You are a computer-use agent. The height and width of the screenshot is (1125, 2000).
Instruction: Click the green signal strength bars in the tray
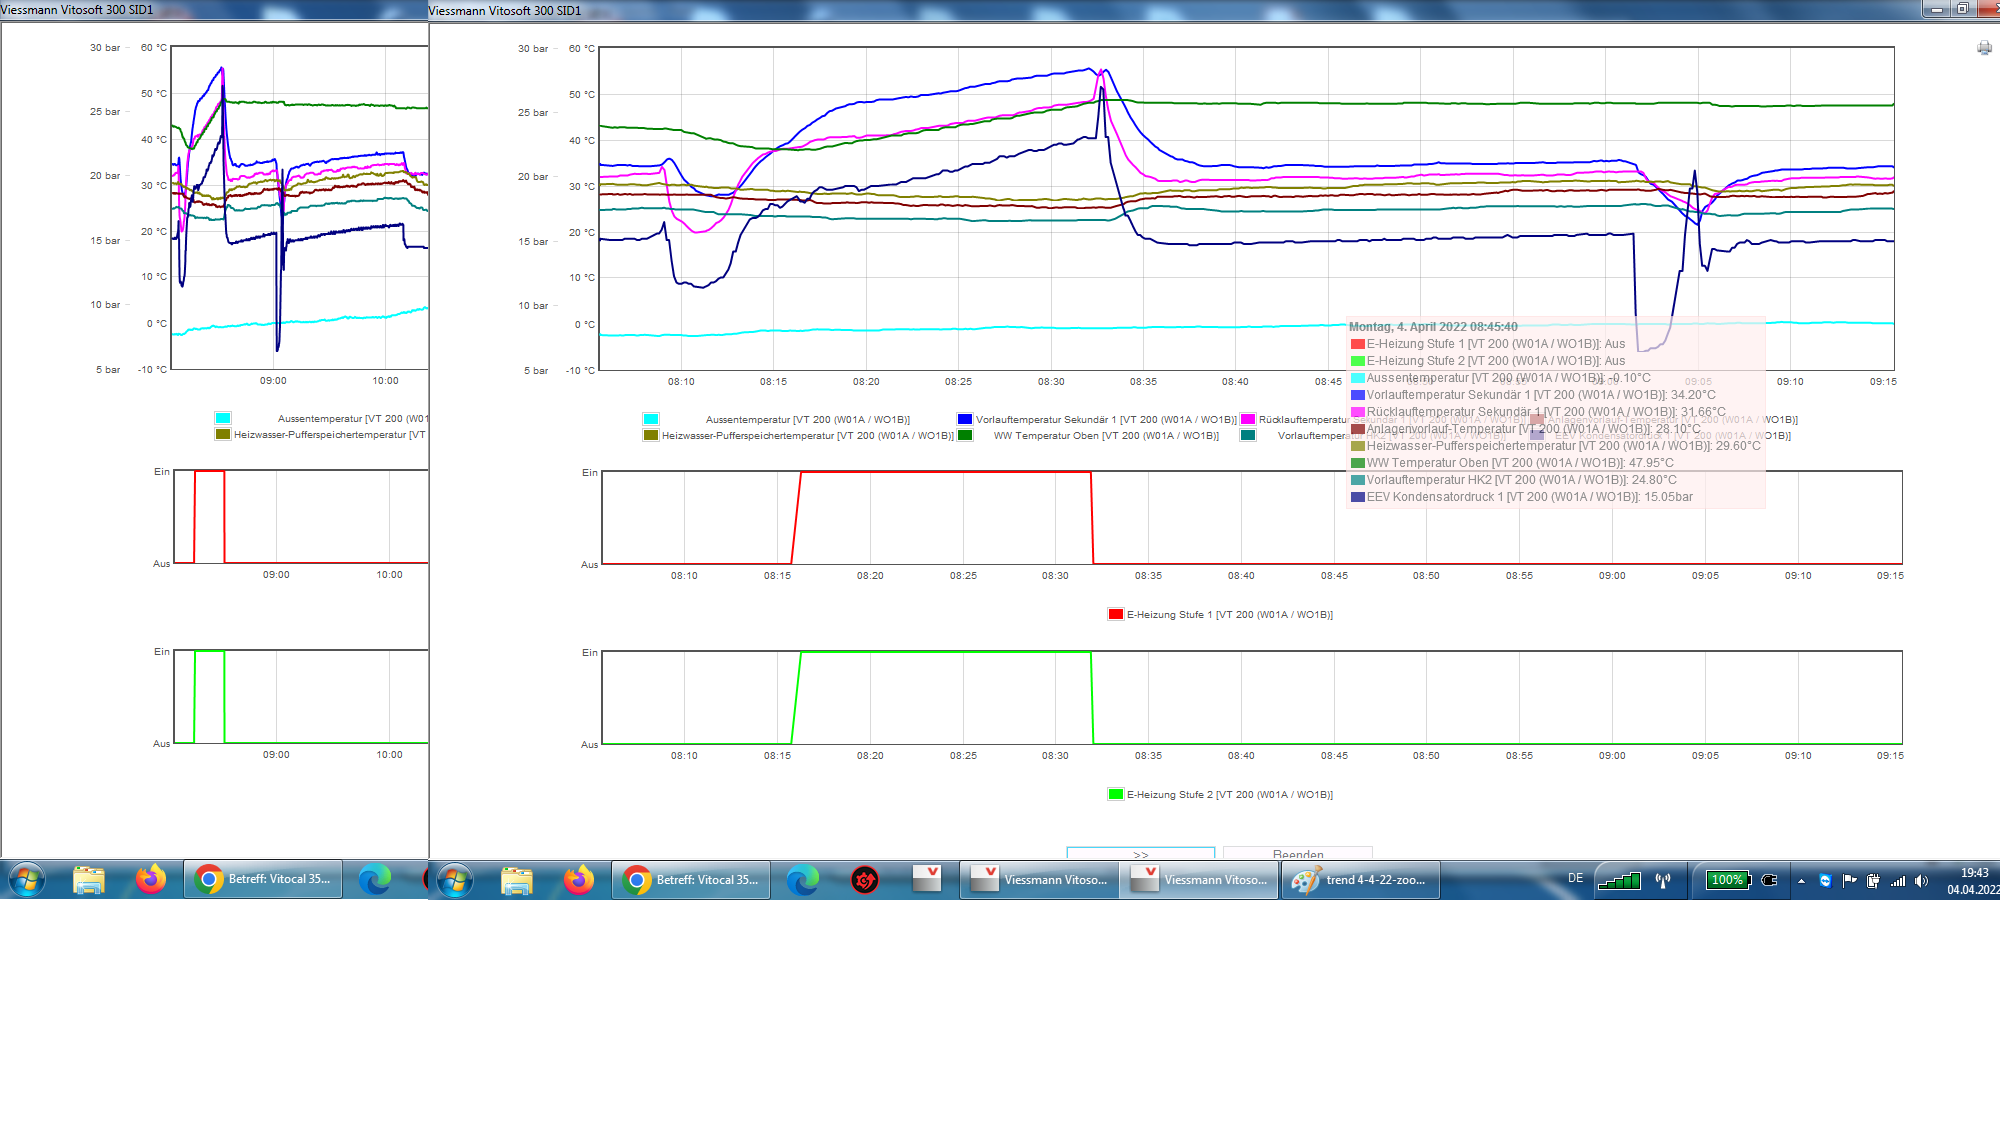[x=1619, y=880]
